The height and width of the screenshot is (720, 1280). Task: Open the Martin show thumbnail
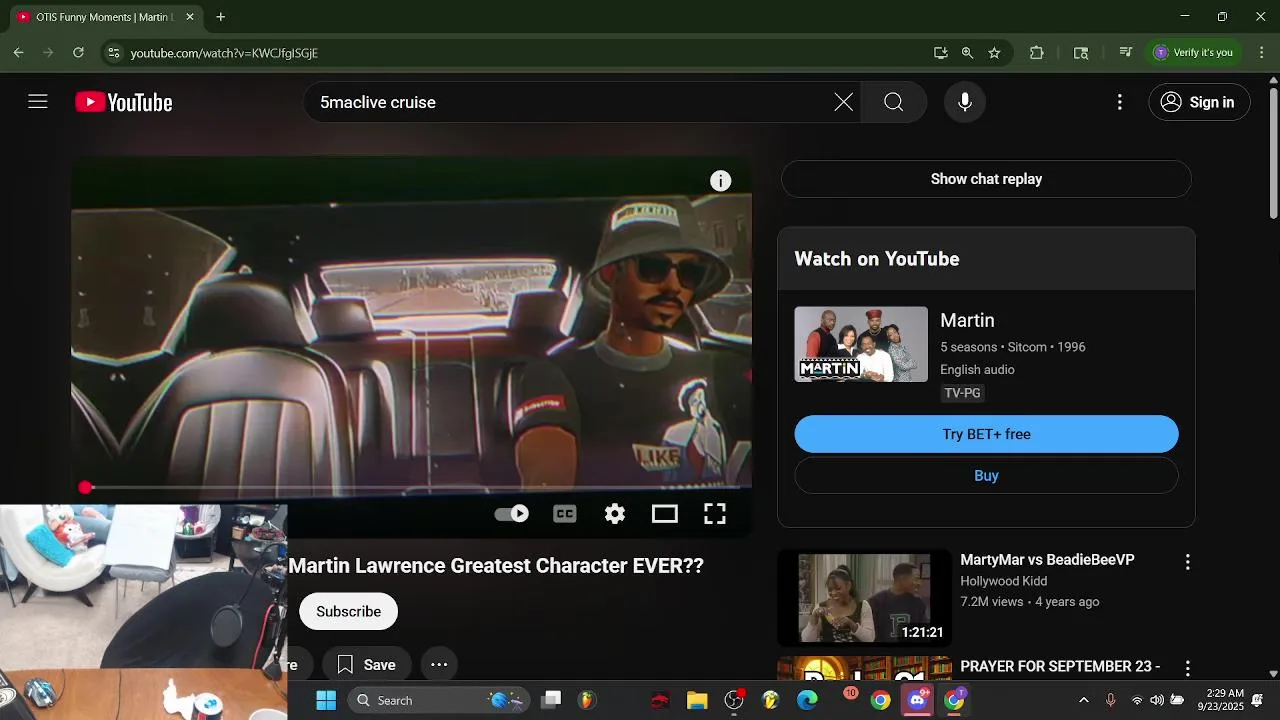[861, 344]
